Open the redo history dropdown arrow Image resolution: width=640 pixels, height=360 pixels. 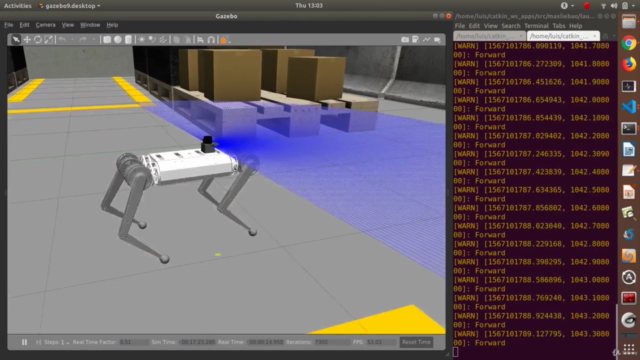(93, 40)
